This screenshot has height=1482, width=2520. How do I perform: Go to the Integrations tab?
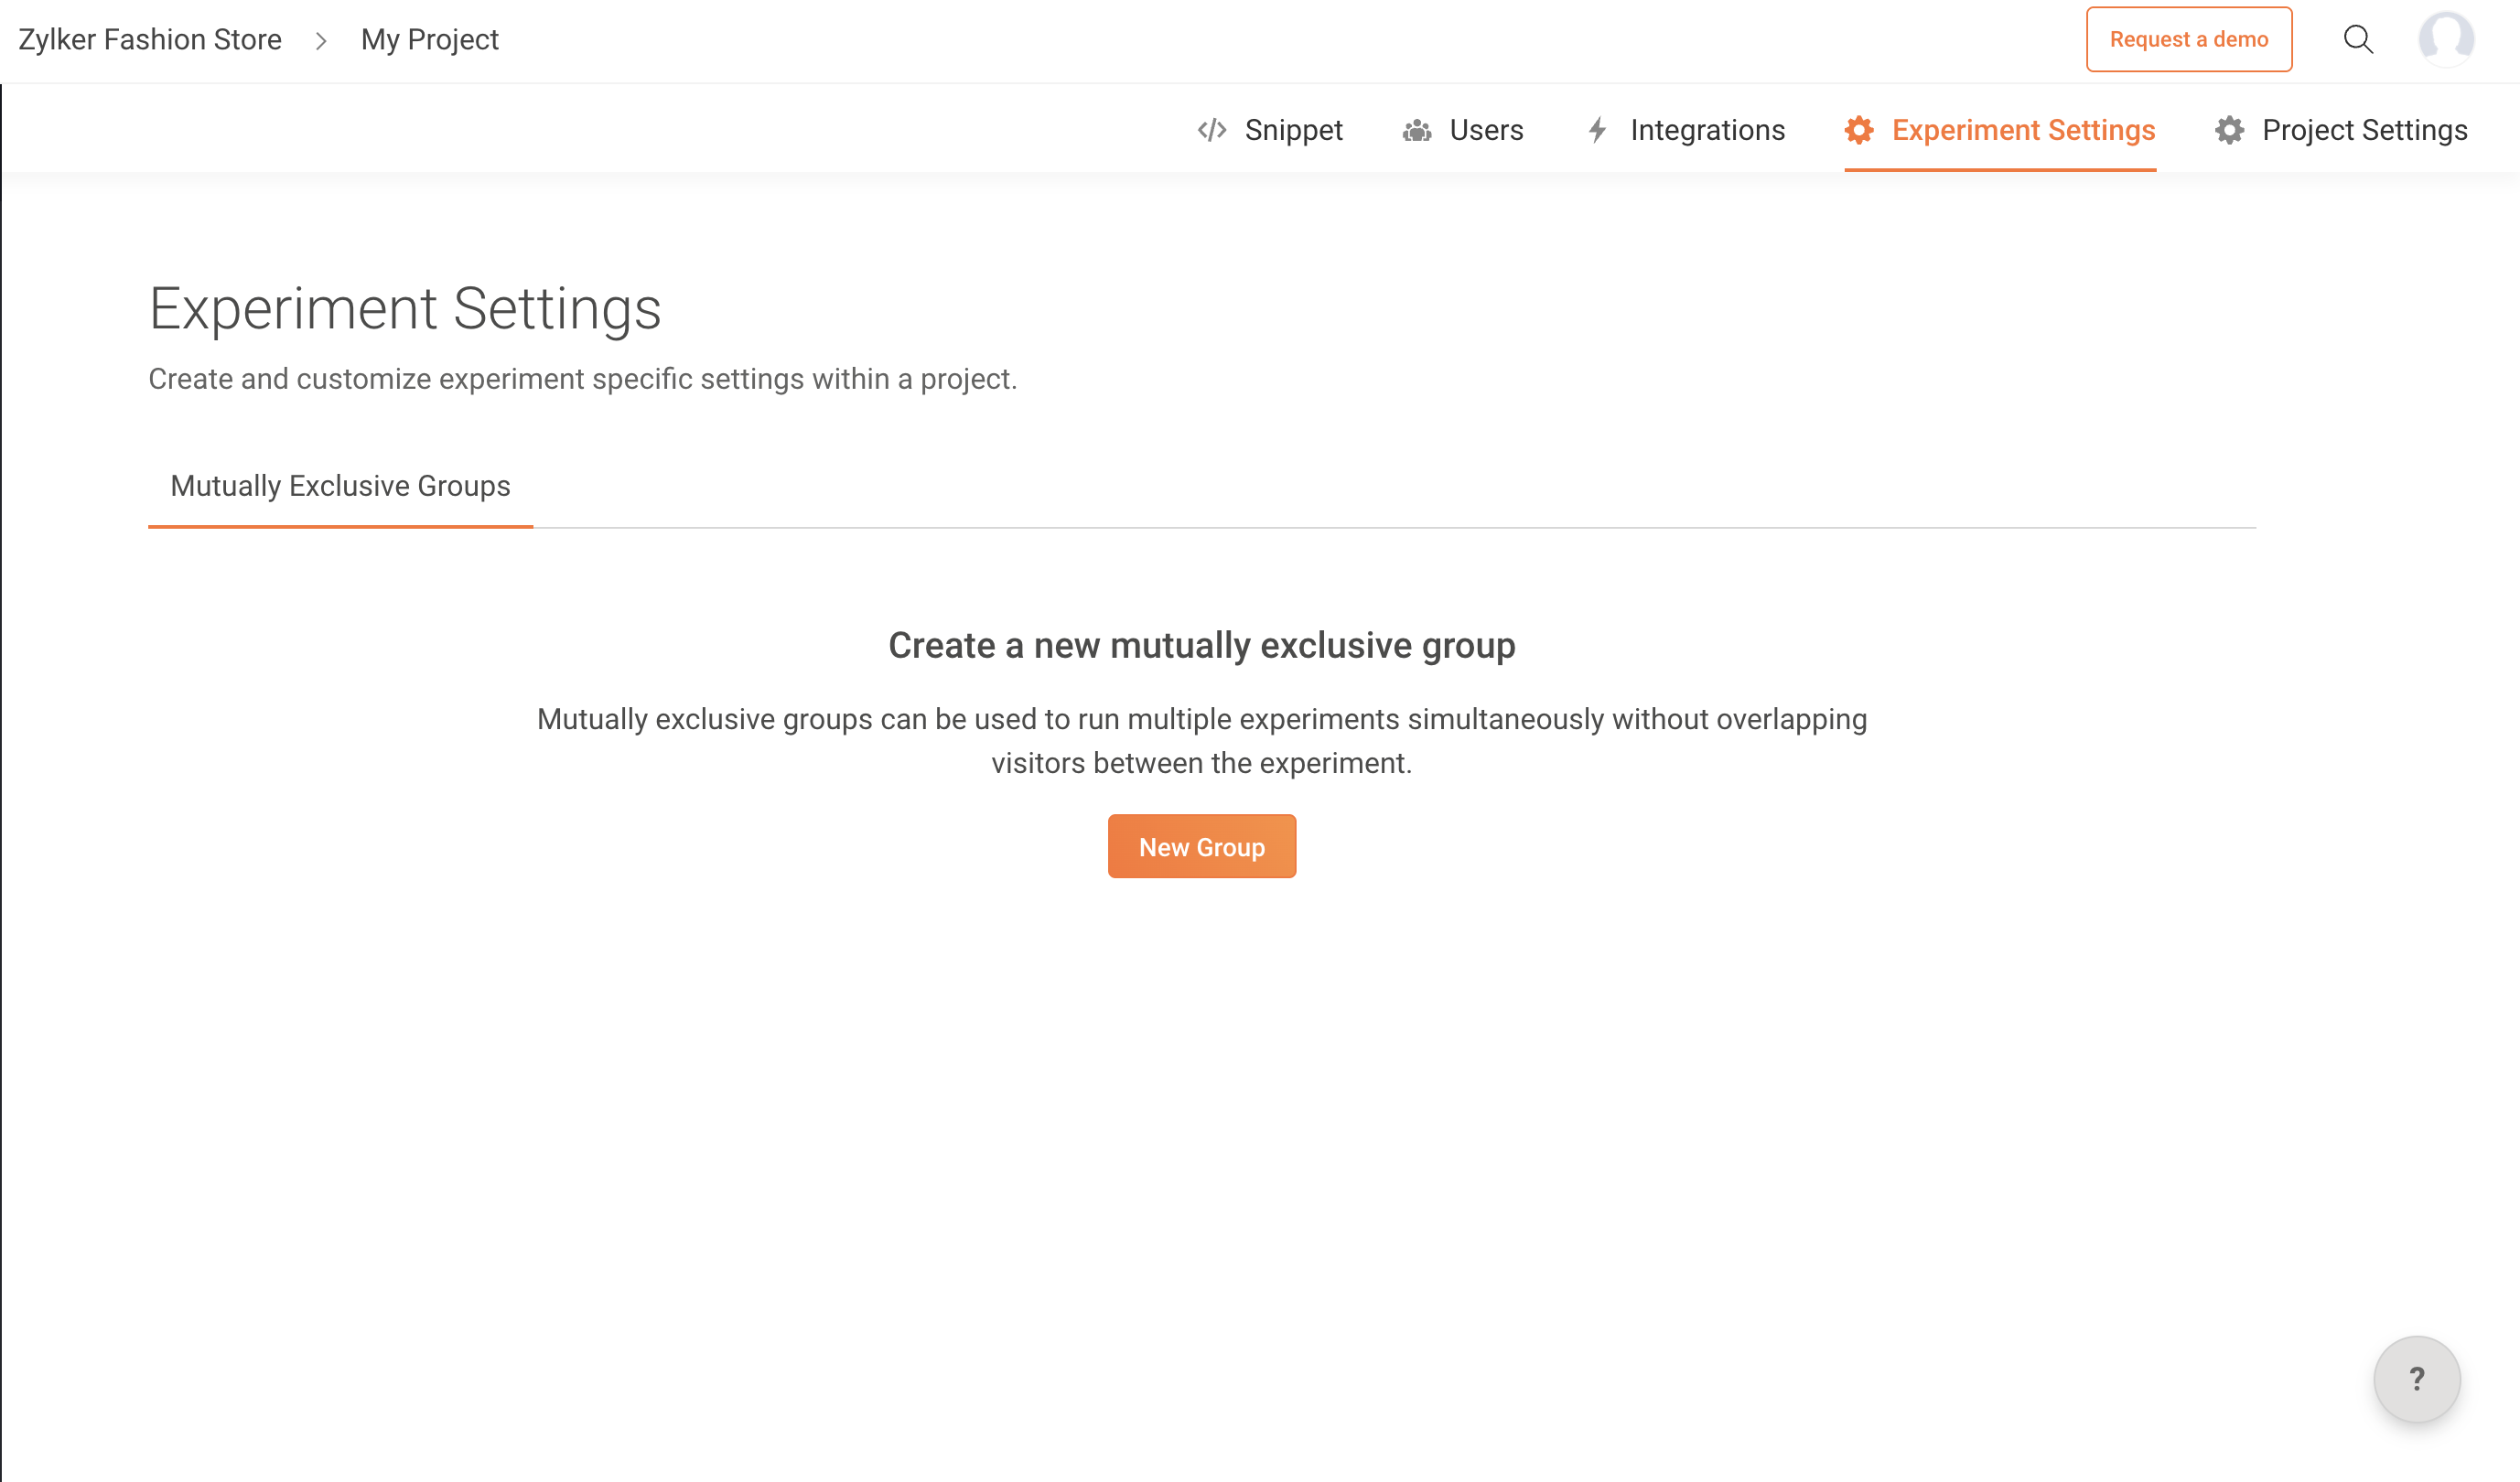[1707, 130]
